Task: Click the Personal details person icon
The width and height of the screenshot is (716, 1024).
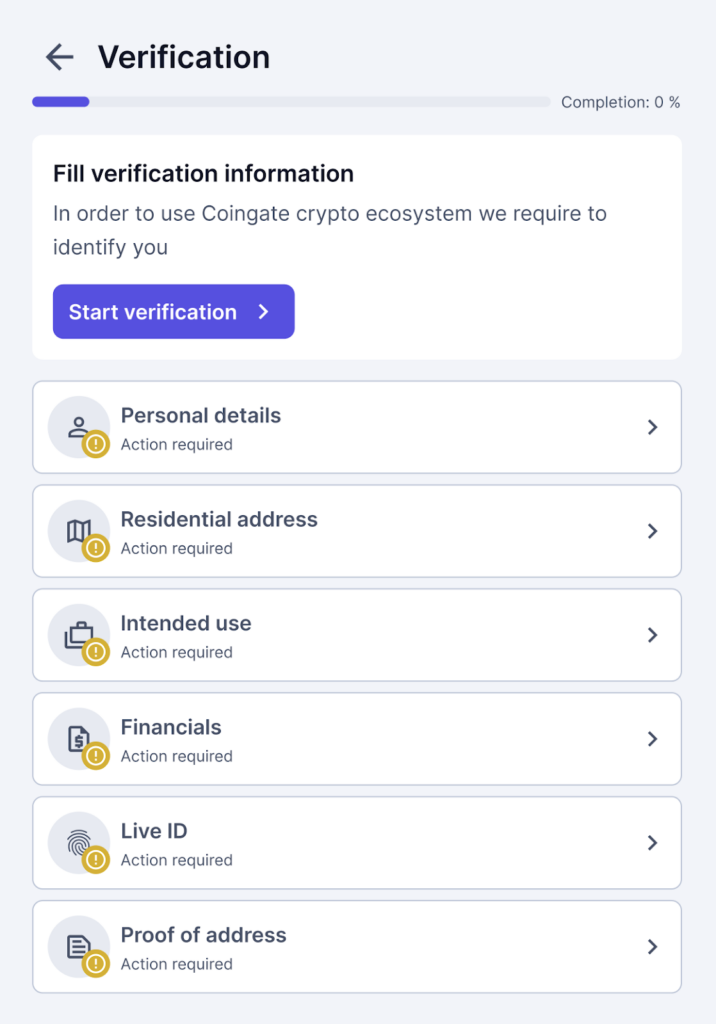Action: click(x=78, y=427)
